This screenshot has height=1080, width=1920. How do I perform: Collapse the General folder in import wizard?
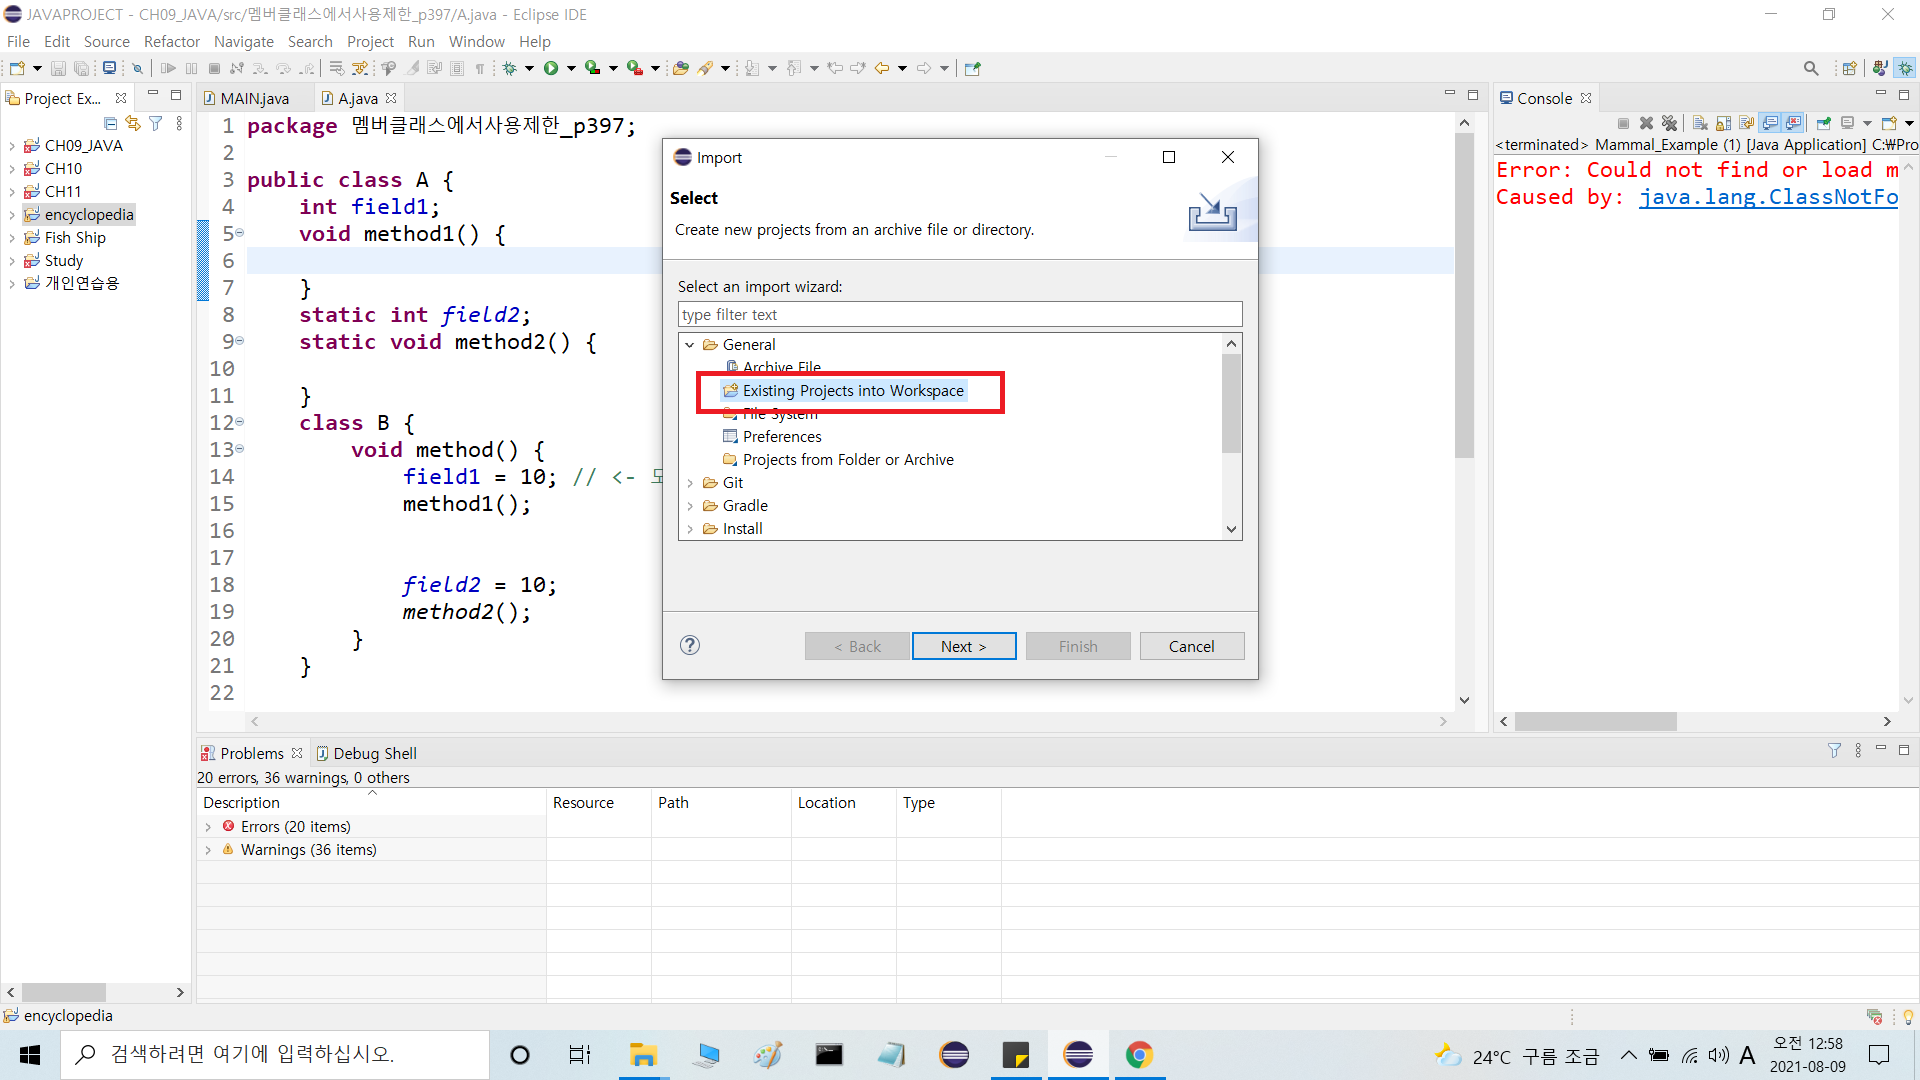tap(690, 344)
